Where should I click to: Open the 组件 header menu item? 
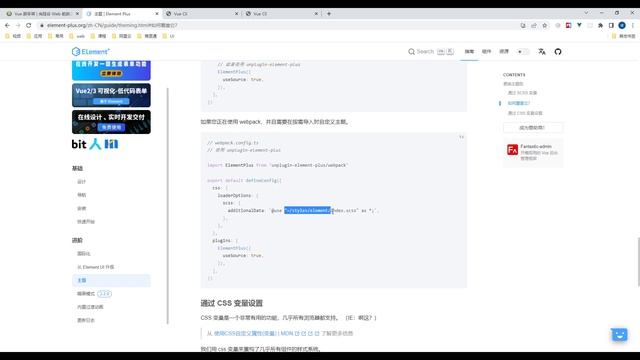coord(487,52)
